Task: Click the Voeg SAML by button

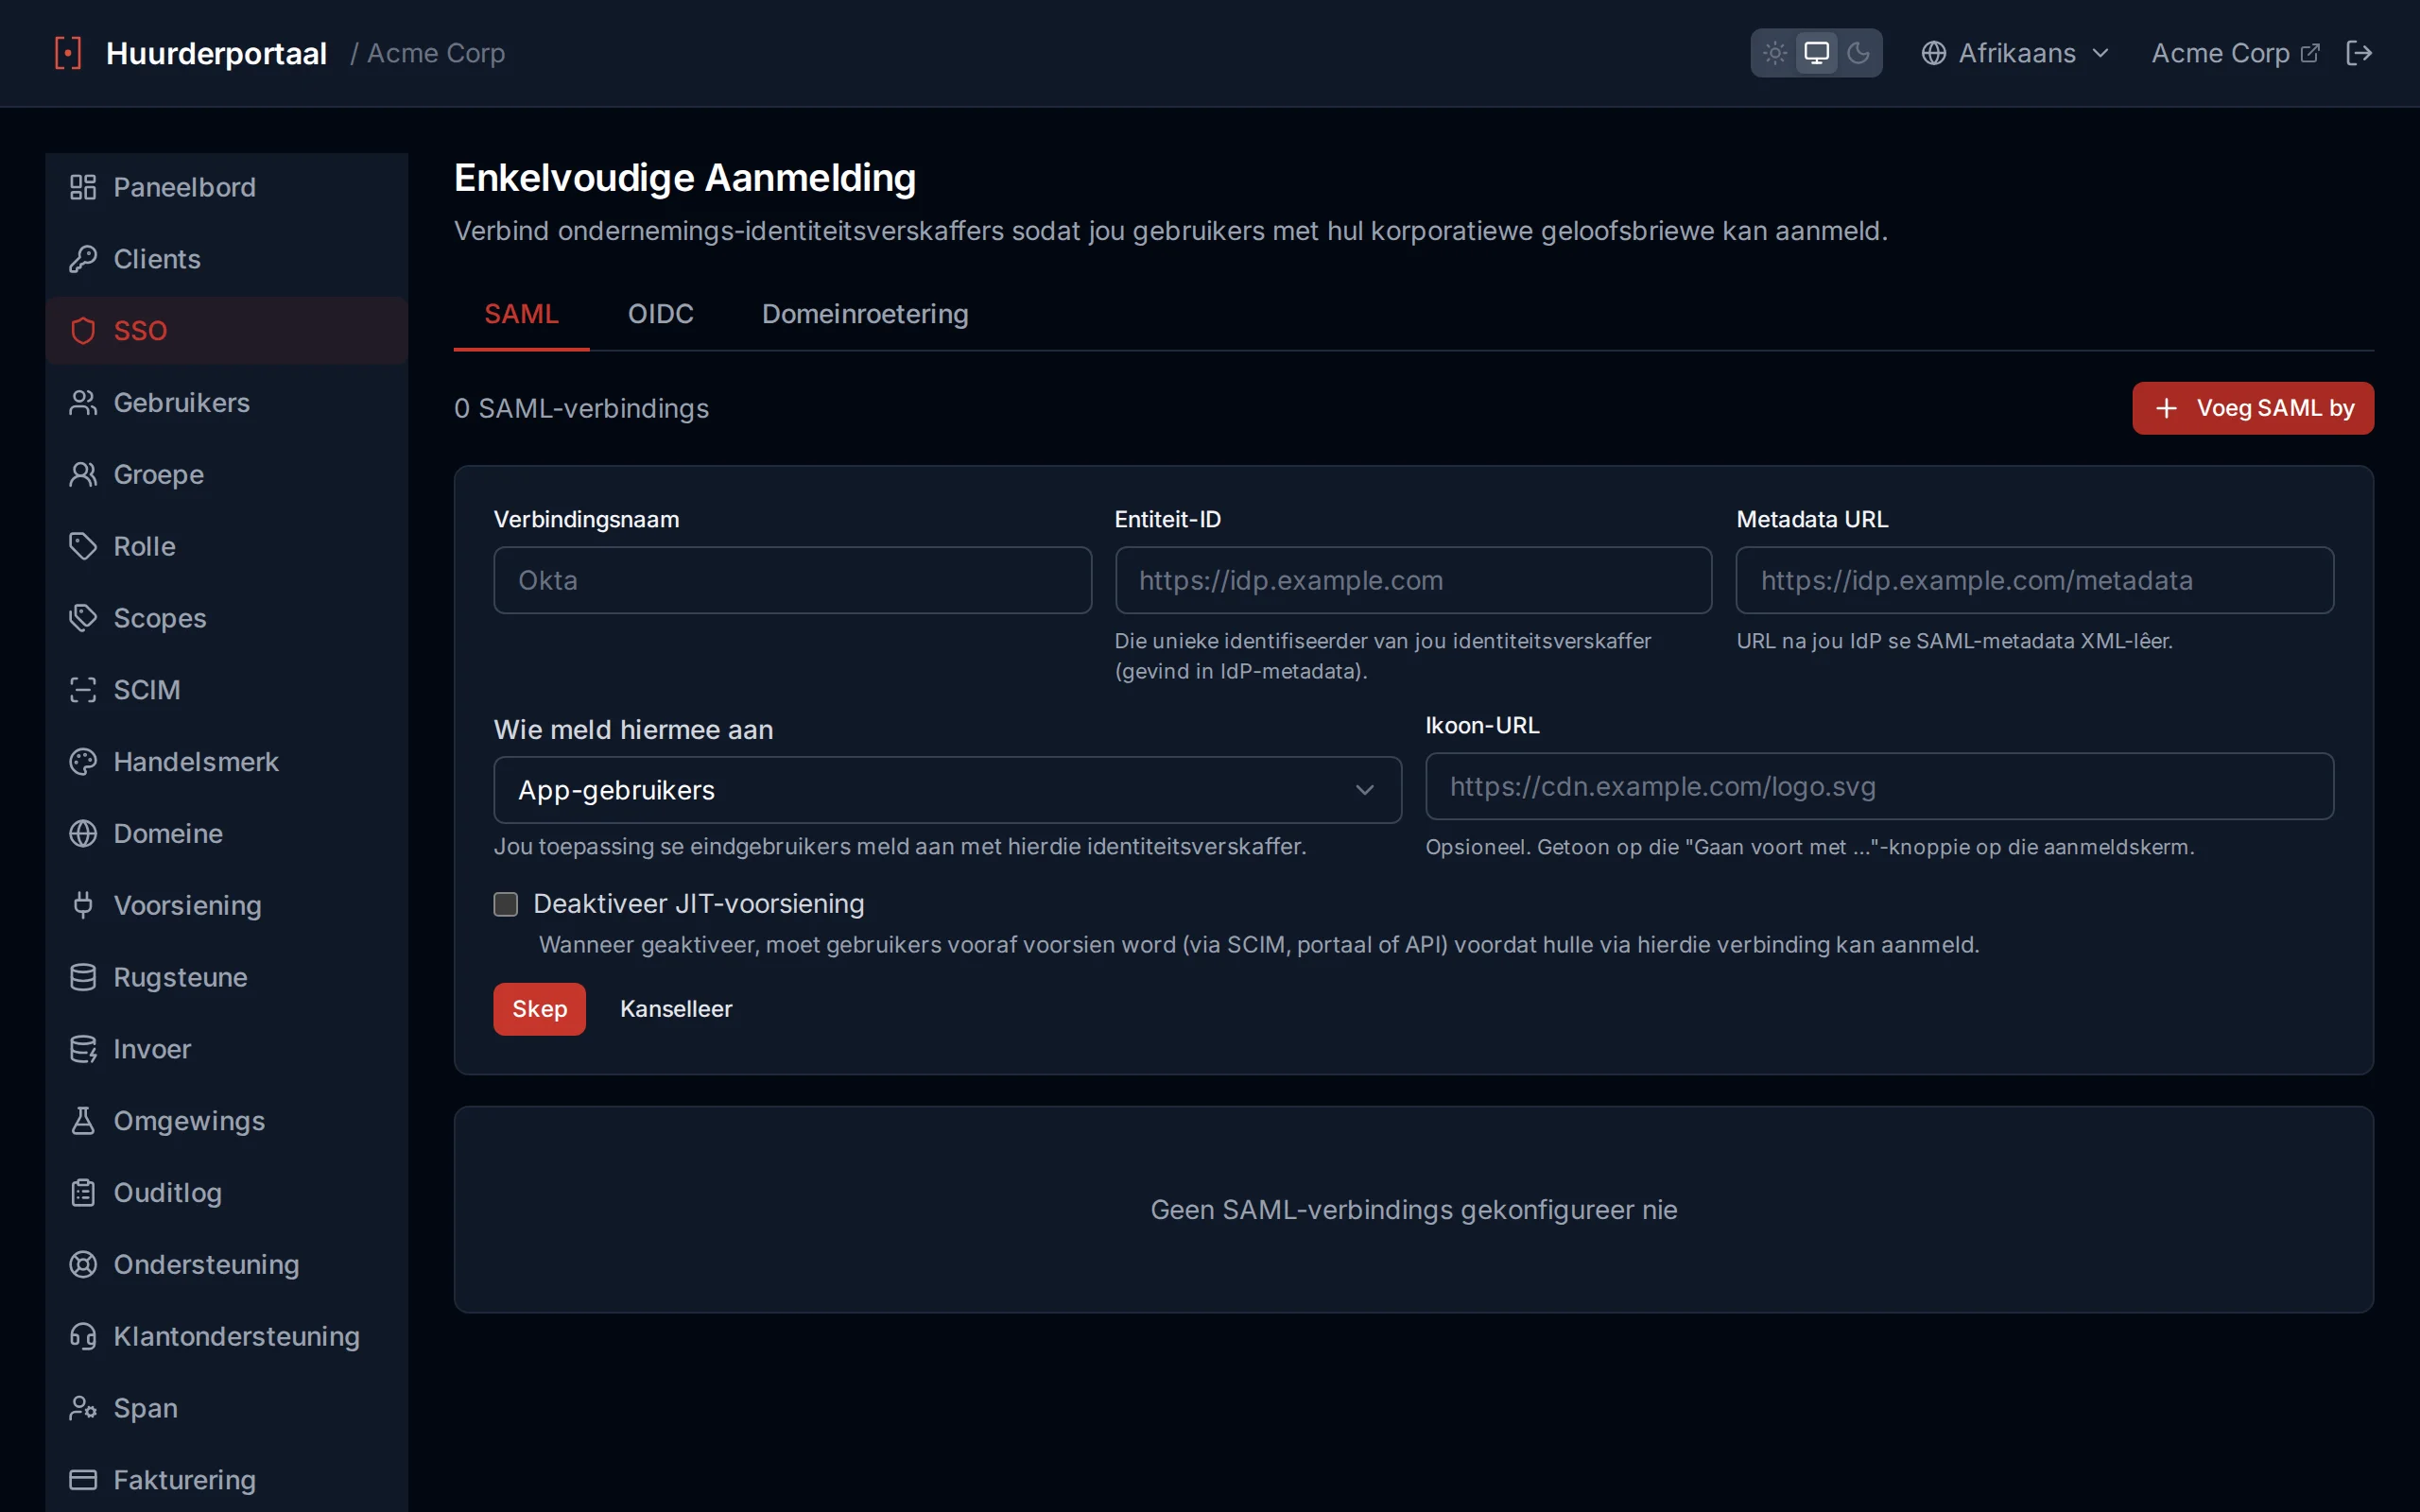Action: (2253, 408)
